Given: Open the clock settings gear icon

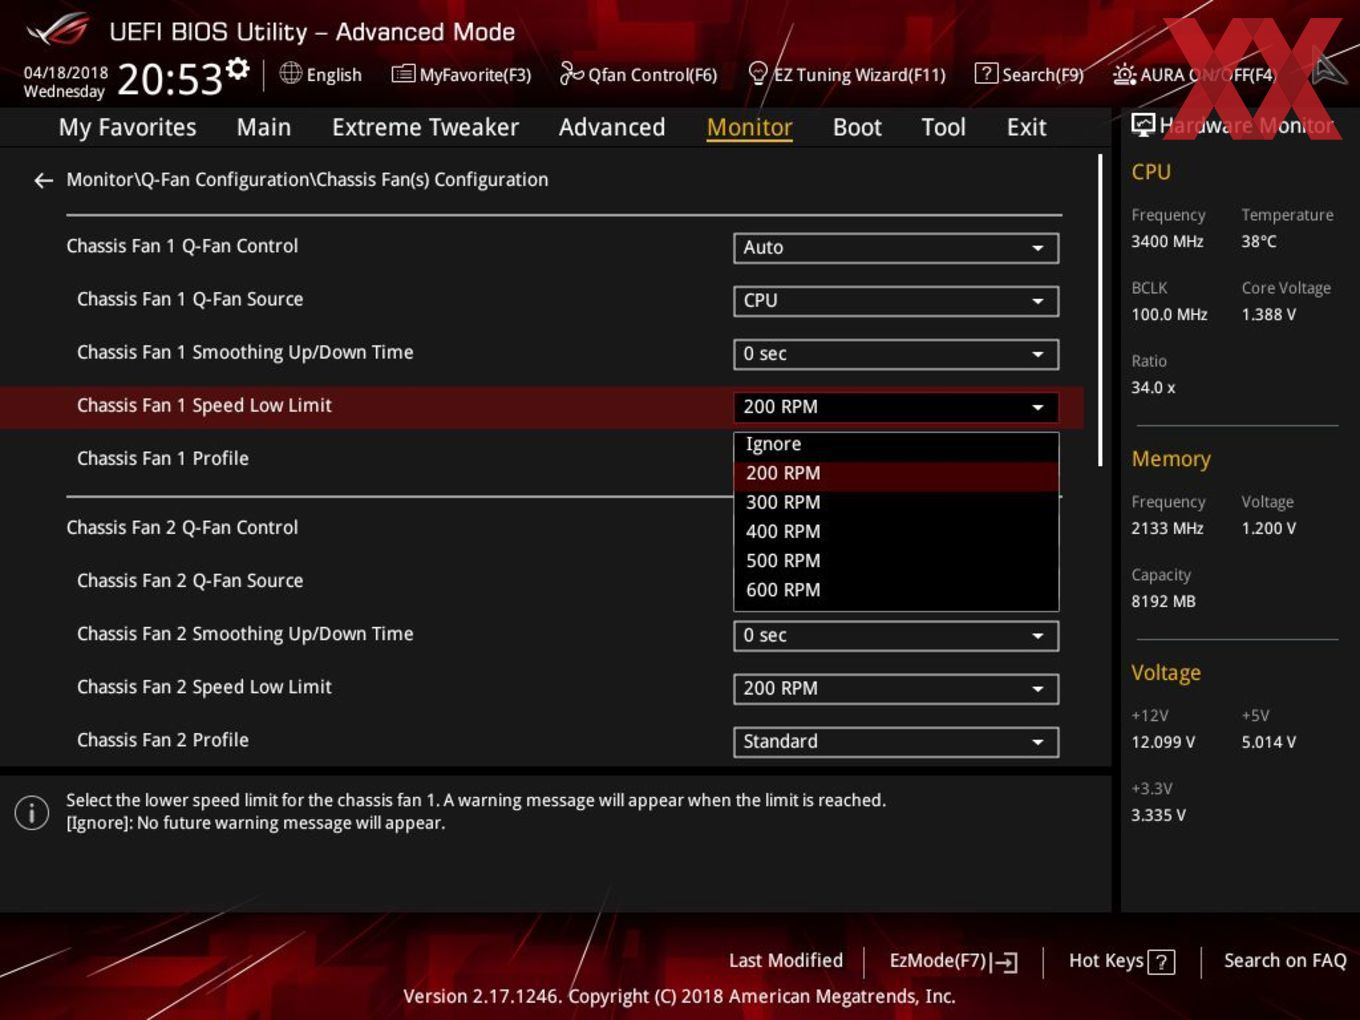Looking at the screenshot, I should (237, 68).
